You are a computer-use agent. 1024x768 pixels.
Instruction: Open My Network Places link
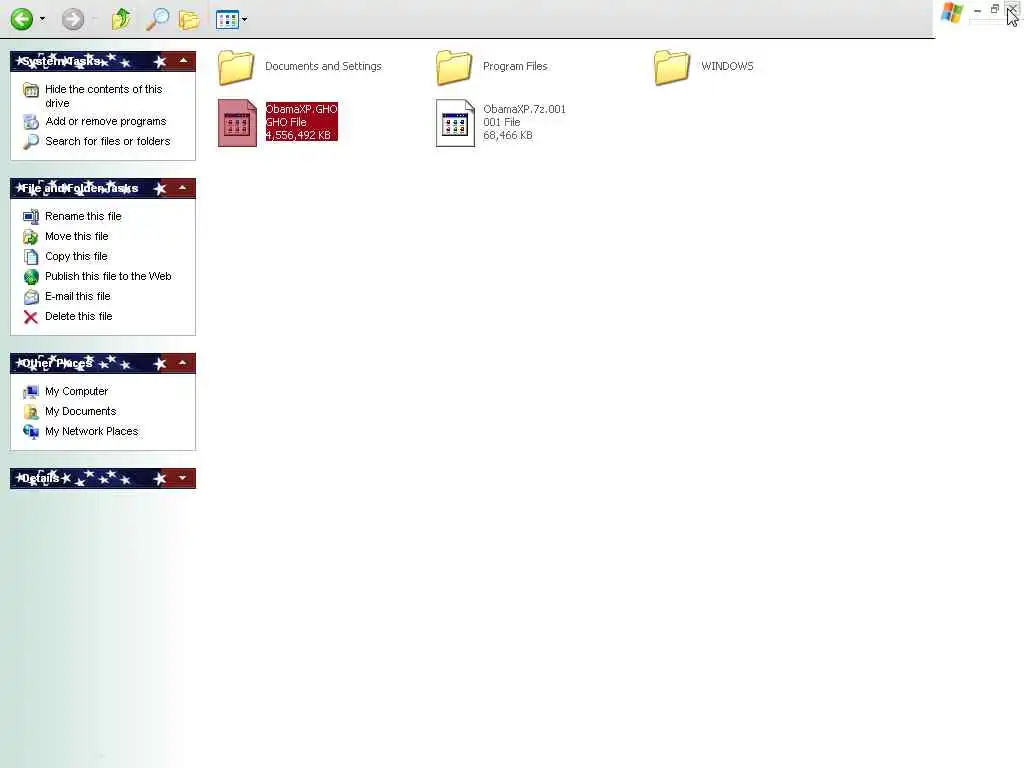click(x=91, y=431)
